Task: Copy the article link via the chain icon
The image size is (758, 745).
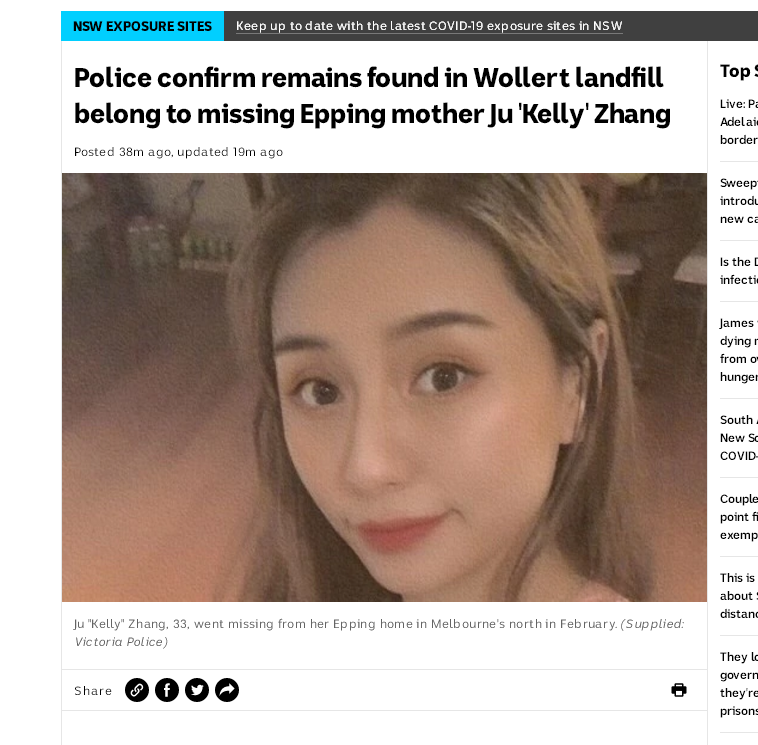Action: [137, 690]
